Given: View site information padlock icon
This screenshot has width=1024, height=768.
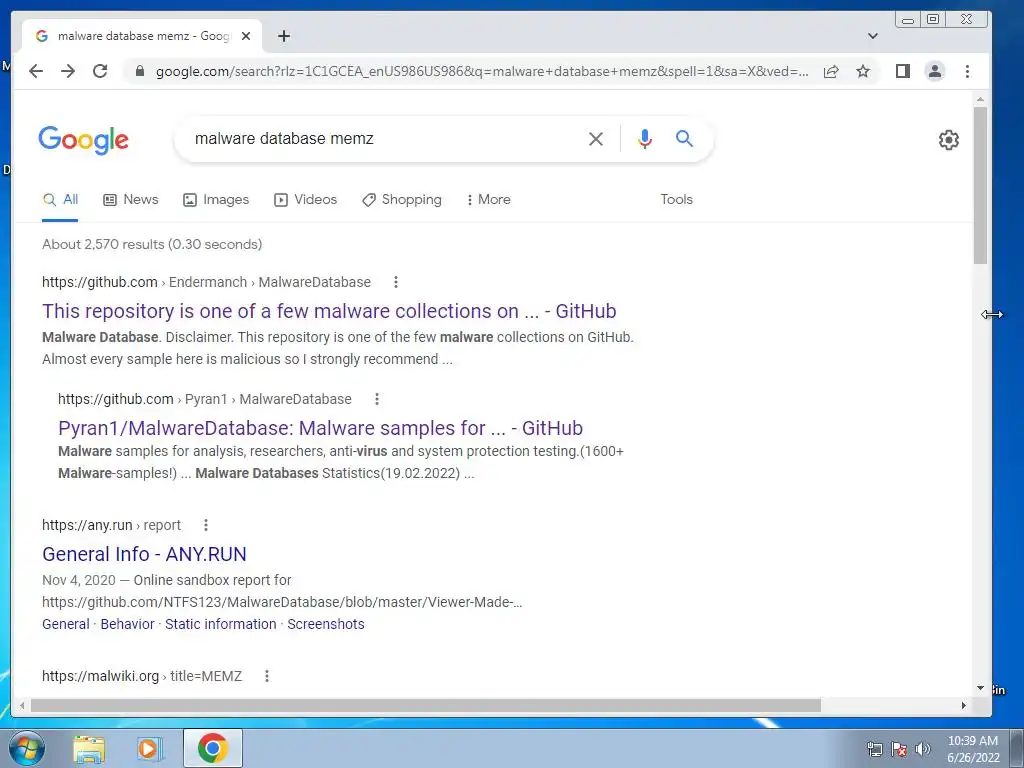Looking at the screenshot, I should click(x=139, y=71).
